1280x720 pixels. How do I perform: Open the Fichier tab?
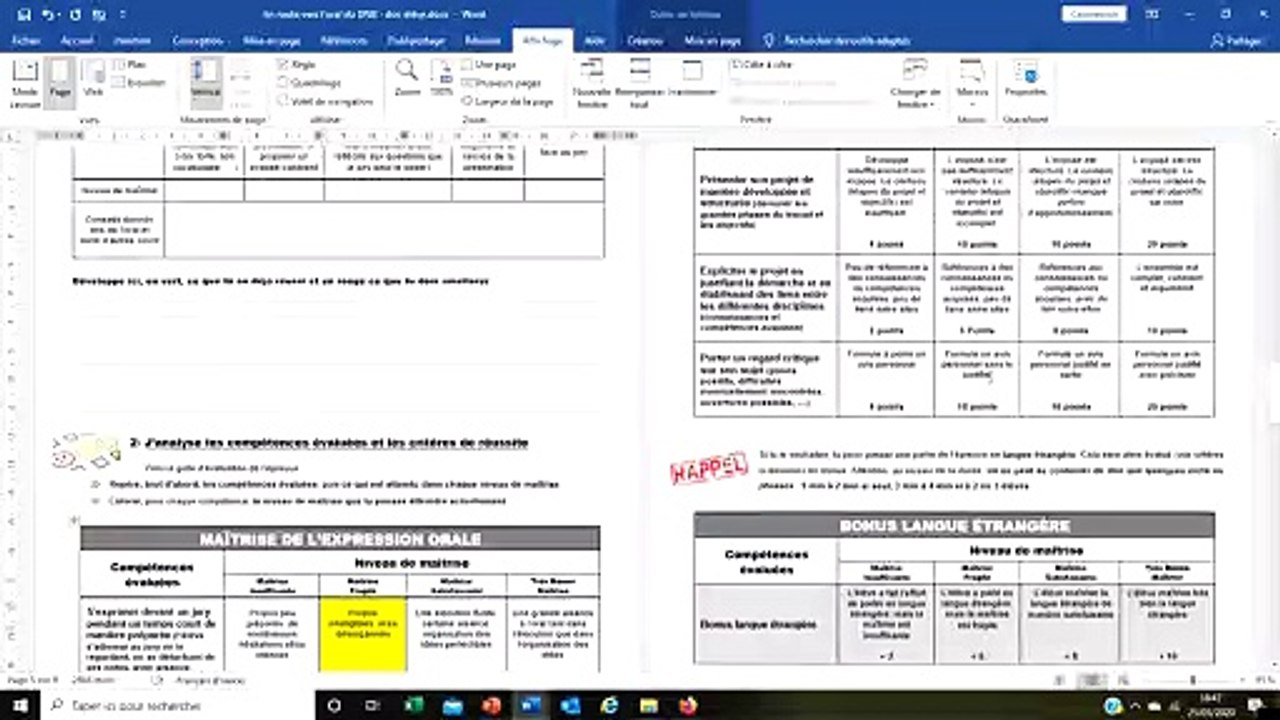[26, 41]
